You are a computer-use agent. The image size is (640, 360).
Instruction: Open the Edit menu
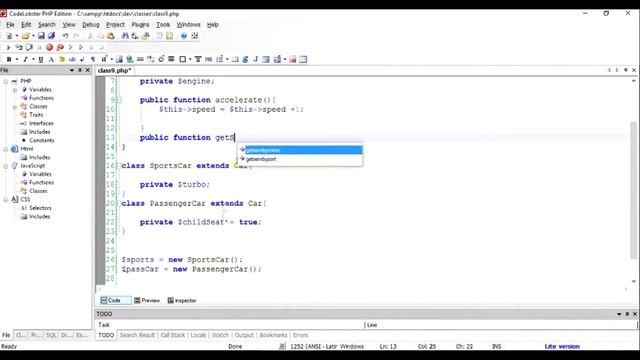pyautogui.click(x=26, y=25)
